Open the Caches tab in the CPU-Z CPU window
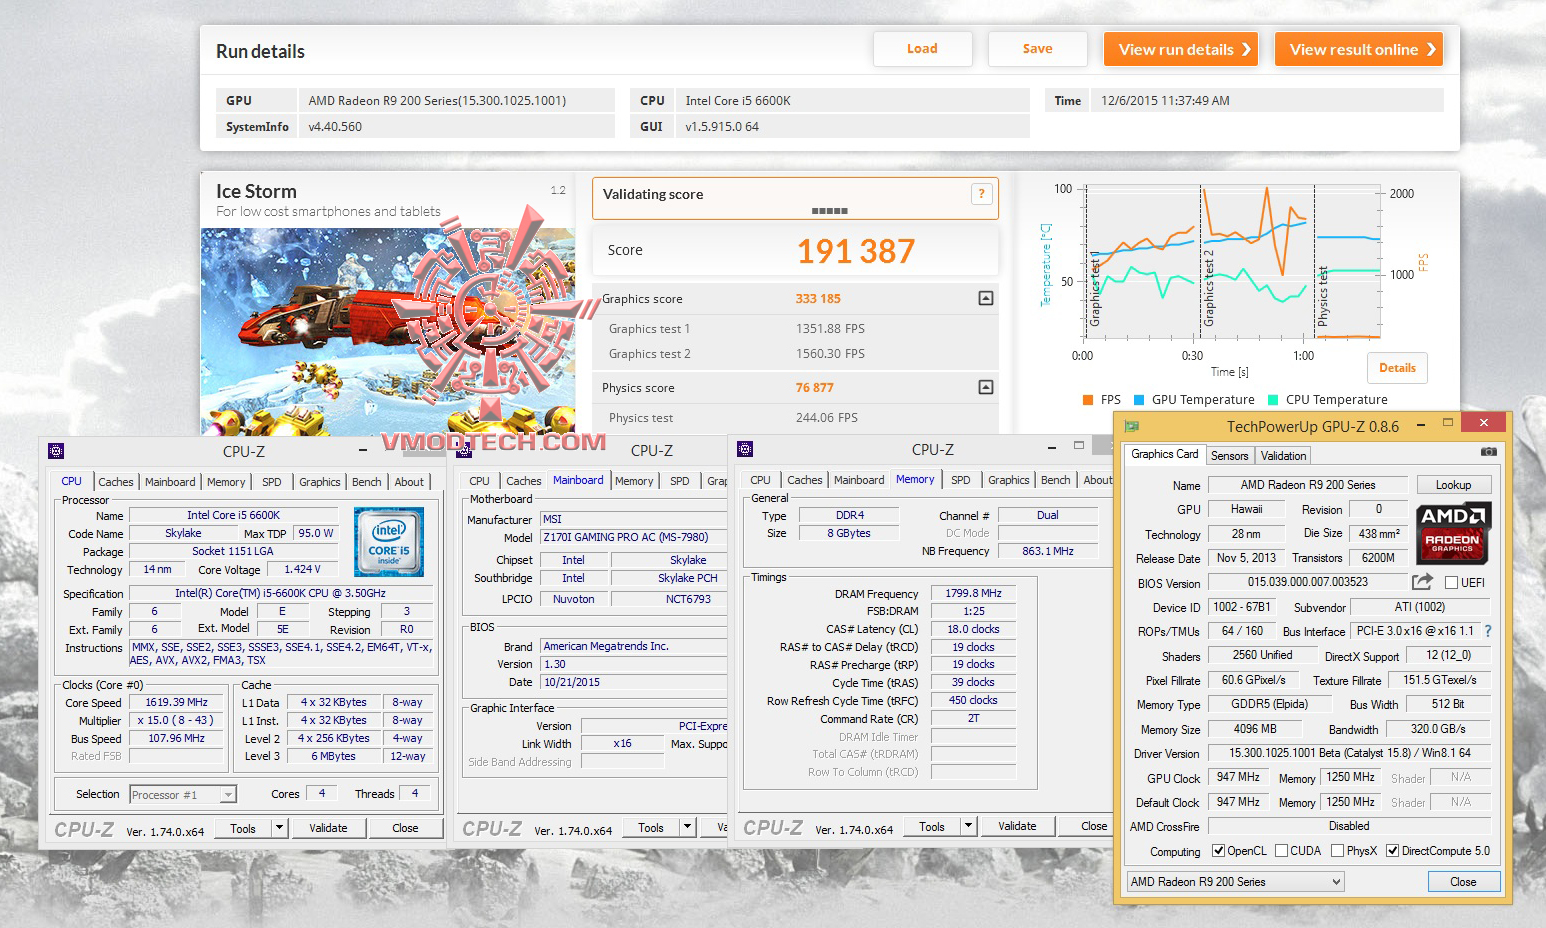This screenshot has height=928, width=1546. coord(116,482)
